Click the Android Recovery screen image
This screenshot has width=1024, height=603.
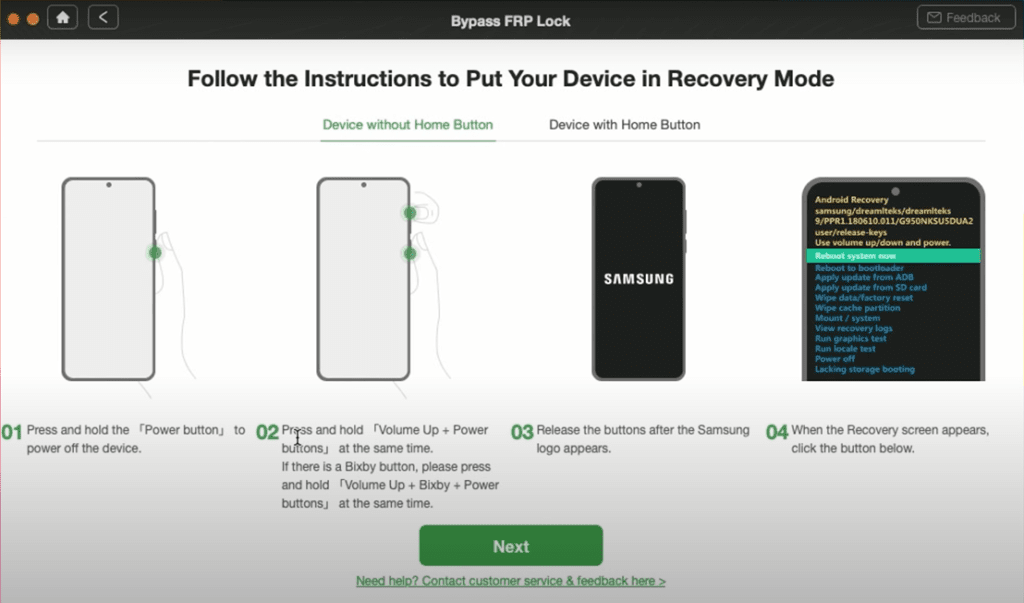(x=893, y=279)
